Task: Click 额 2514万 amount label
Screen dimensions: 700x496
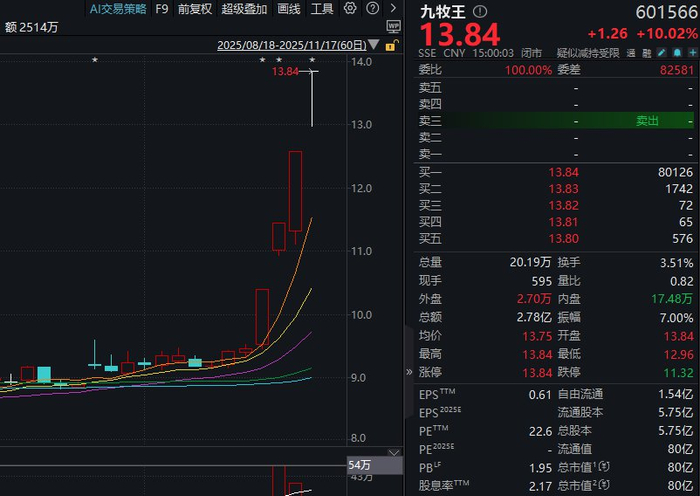Action: pyautogui.click(x=31, y=28)
